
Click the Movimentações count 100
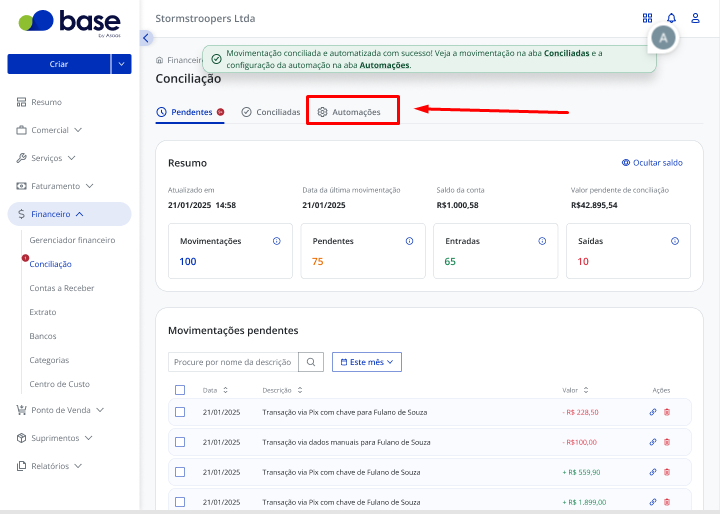[x=188, y=261]
